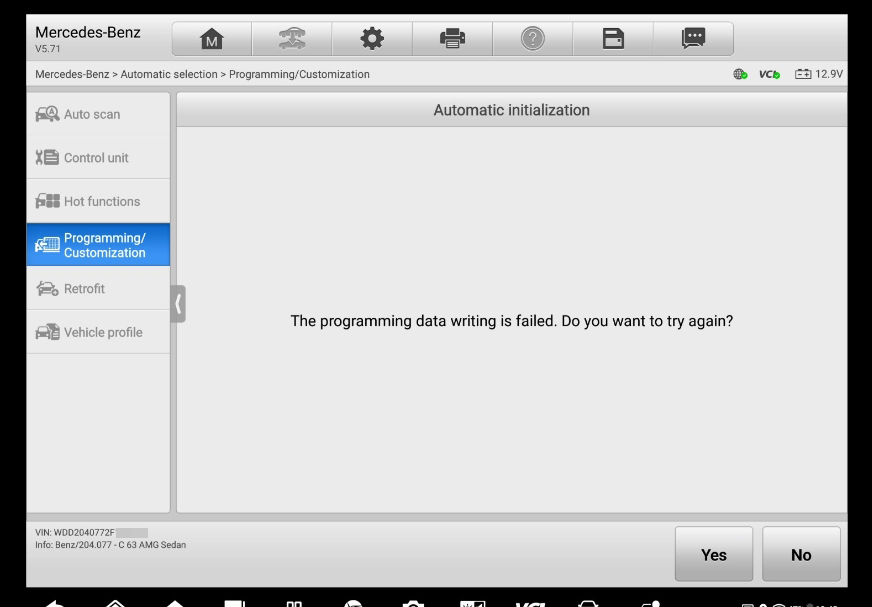Select Programming/Customization in sidebar
Viewport: 872px width, 607px height.
pos(98,245)
